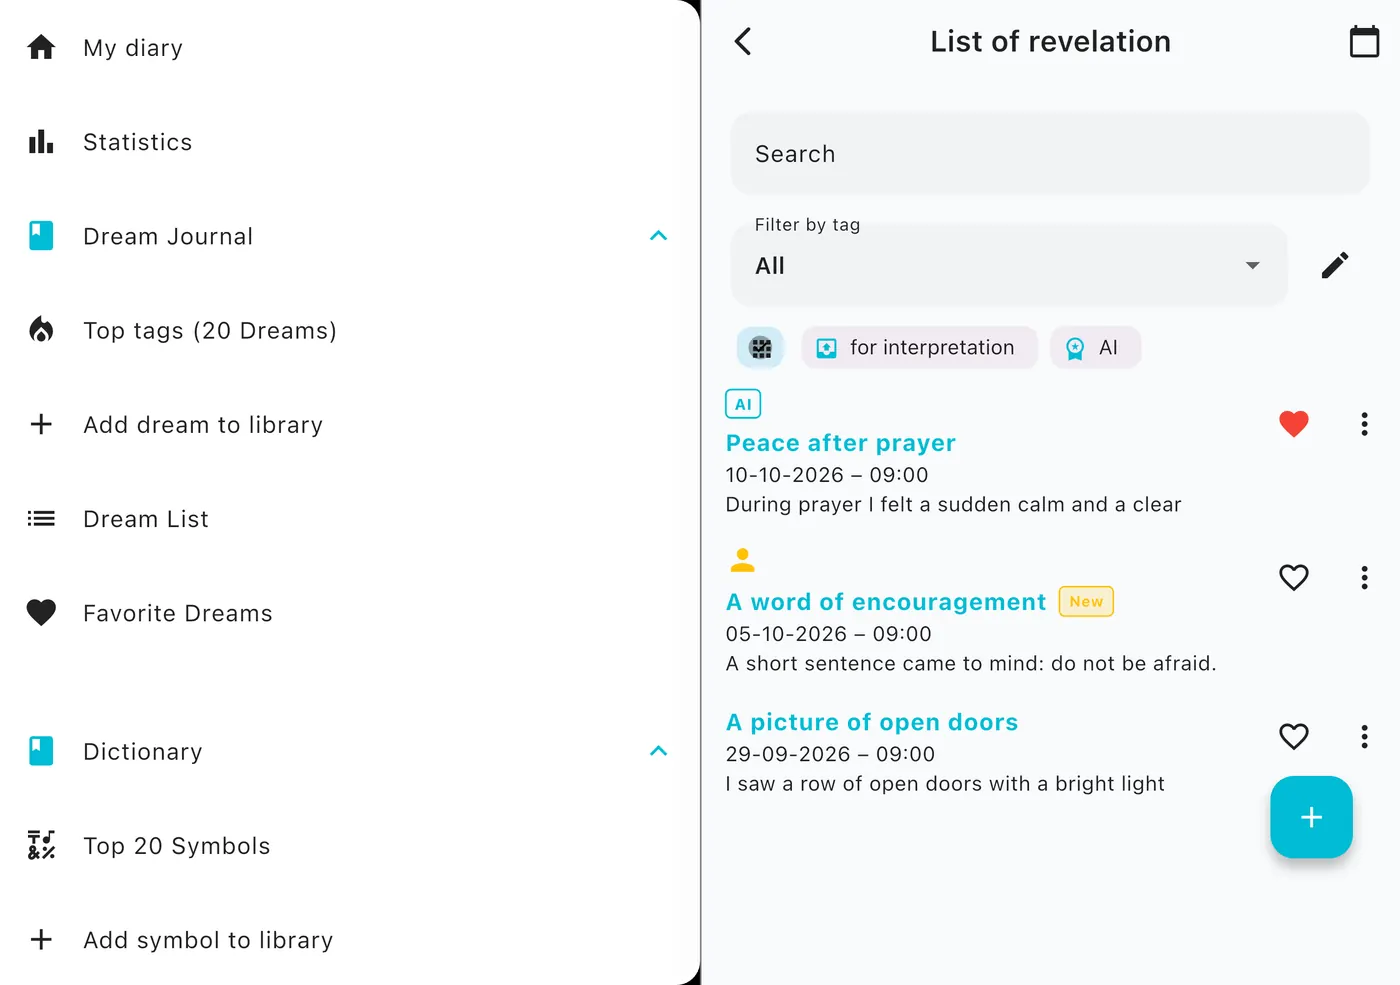Select Statistics menu item
This screenshot has width=1400, height=985.
pyautogui.click(x=350, y=142)
